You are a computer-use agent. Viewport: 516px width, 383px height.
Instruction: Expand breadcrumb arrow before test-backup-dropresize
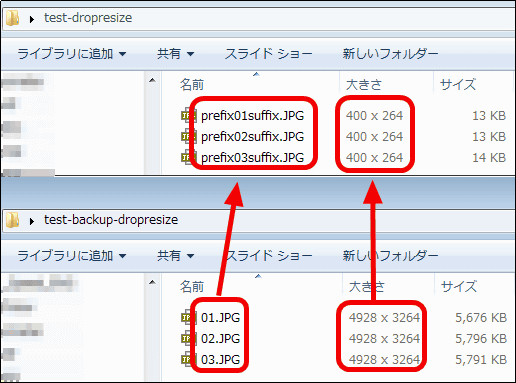(32, 221)
